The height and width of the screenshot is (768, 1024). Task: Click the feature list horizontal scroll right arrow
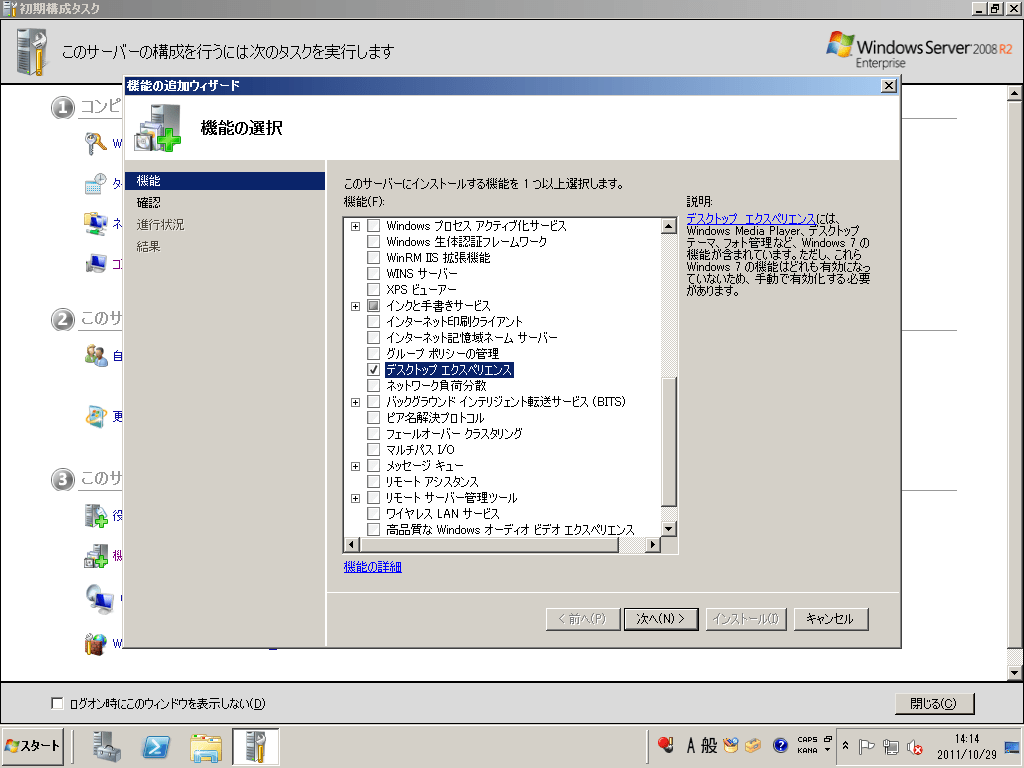tap(652, 545)
